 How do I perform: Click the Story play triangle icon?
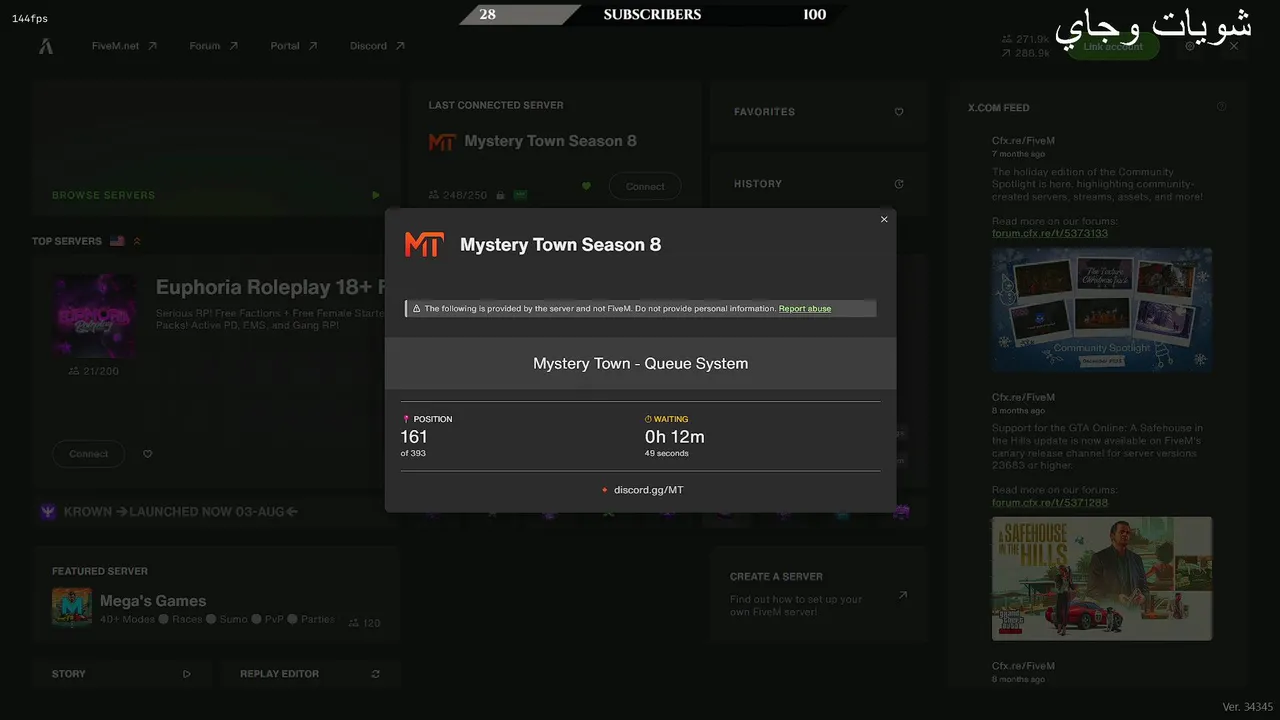pyautogui.click(x=187, y=674)
